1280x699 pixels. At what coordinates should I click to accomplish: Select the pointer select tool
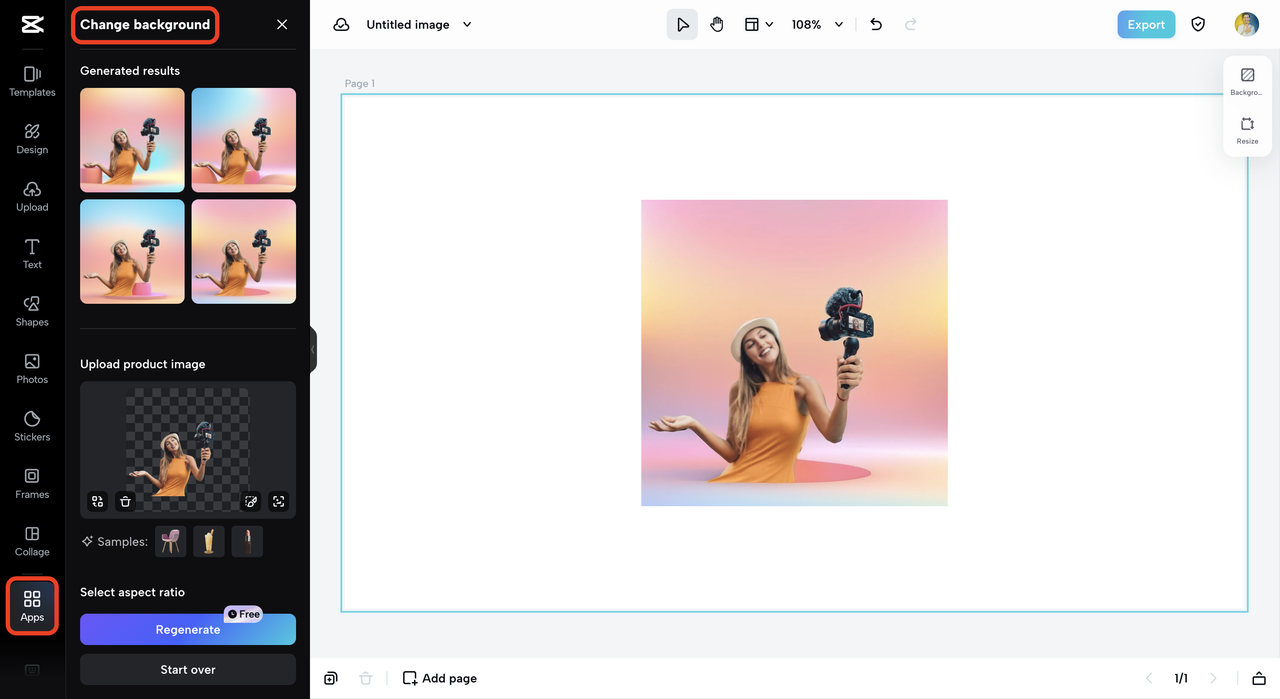[x=682, y=24]
